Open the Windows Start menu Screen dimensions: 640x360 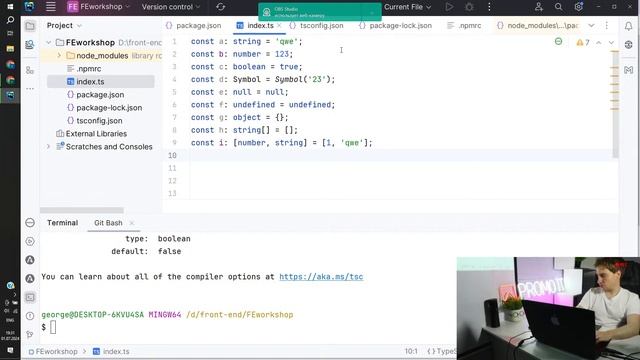10,7
